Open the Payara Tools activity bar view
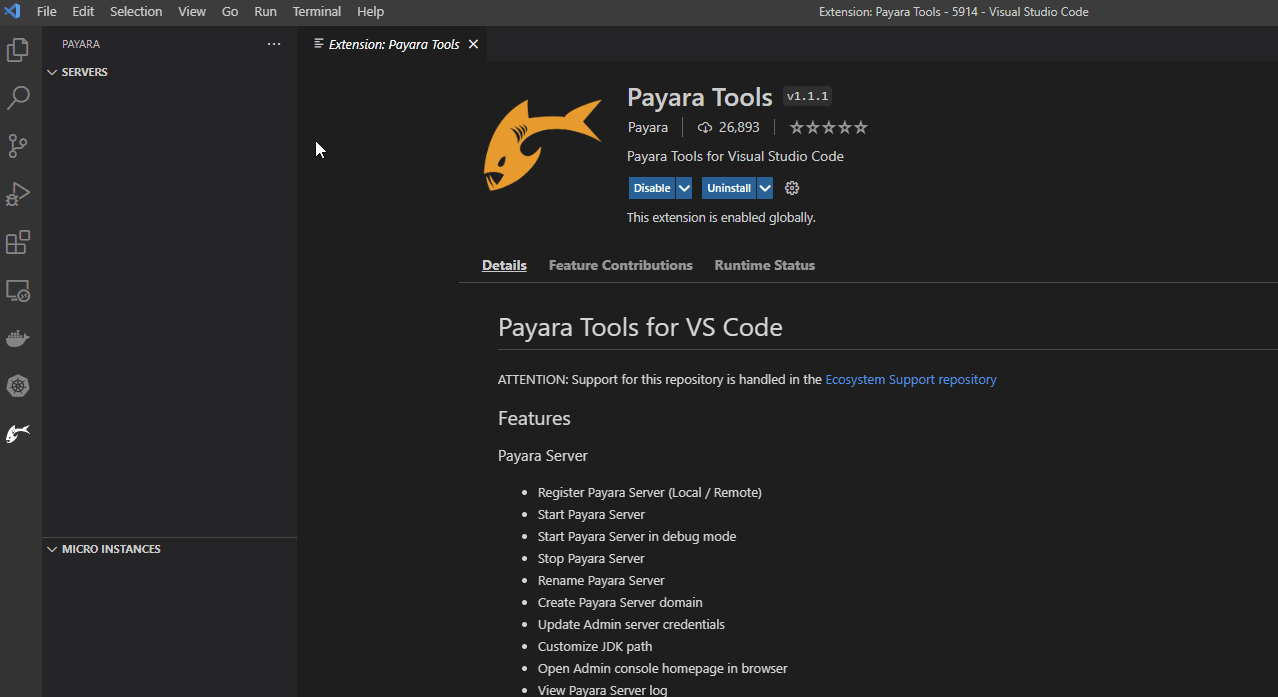This screenshot has width=1278, height=697. coord(18,433)
